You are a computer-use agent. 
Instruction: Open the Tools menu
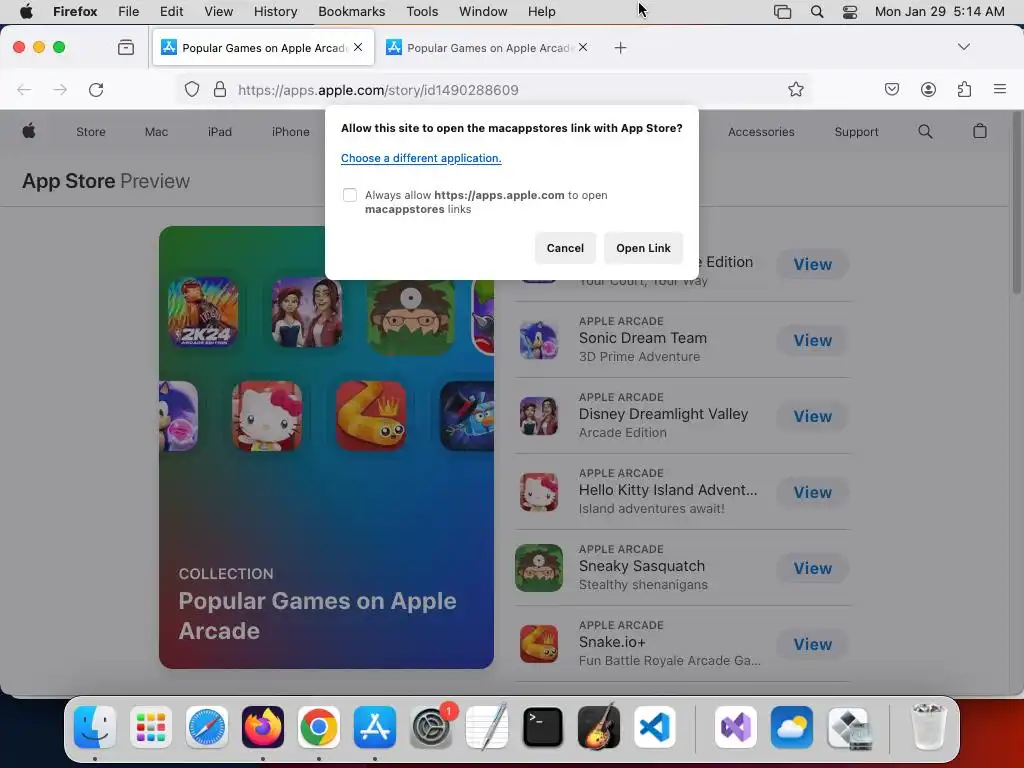coord(422,12)
